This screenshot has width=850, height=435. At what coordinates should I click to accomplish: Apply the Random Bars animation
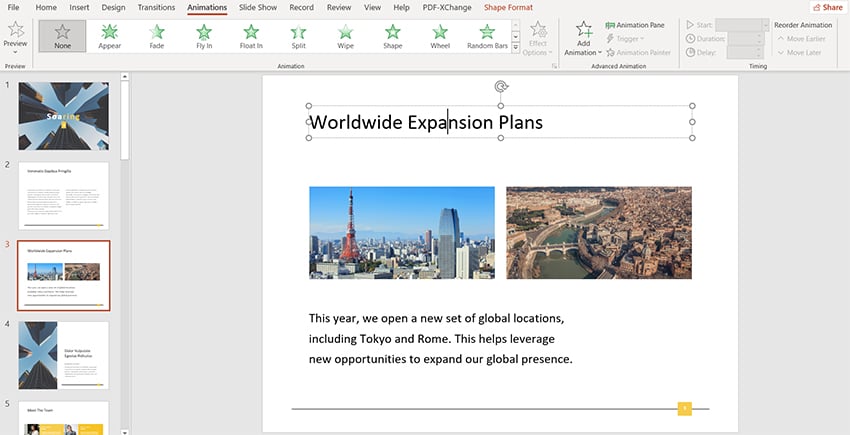pos(487,37)
